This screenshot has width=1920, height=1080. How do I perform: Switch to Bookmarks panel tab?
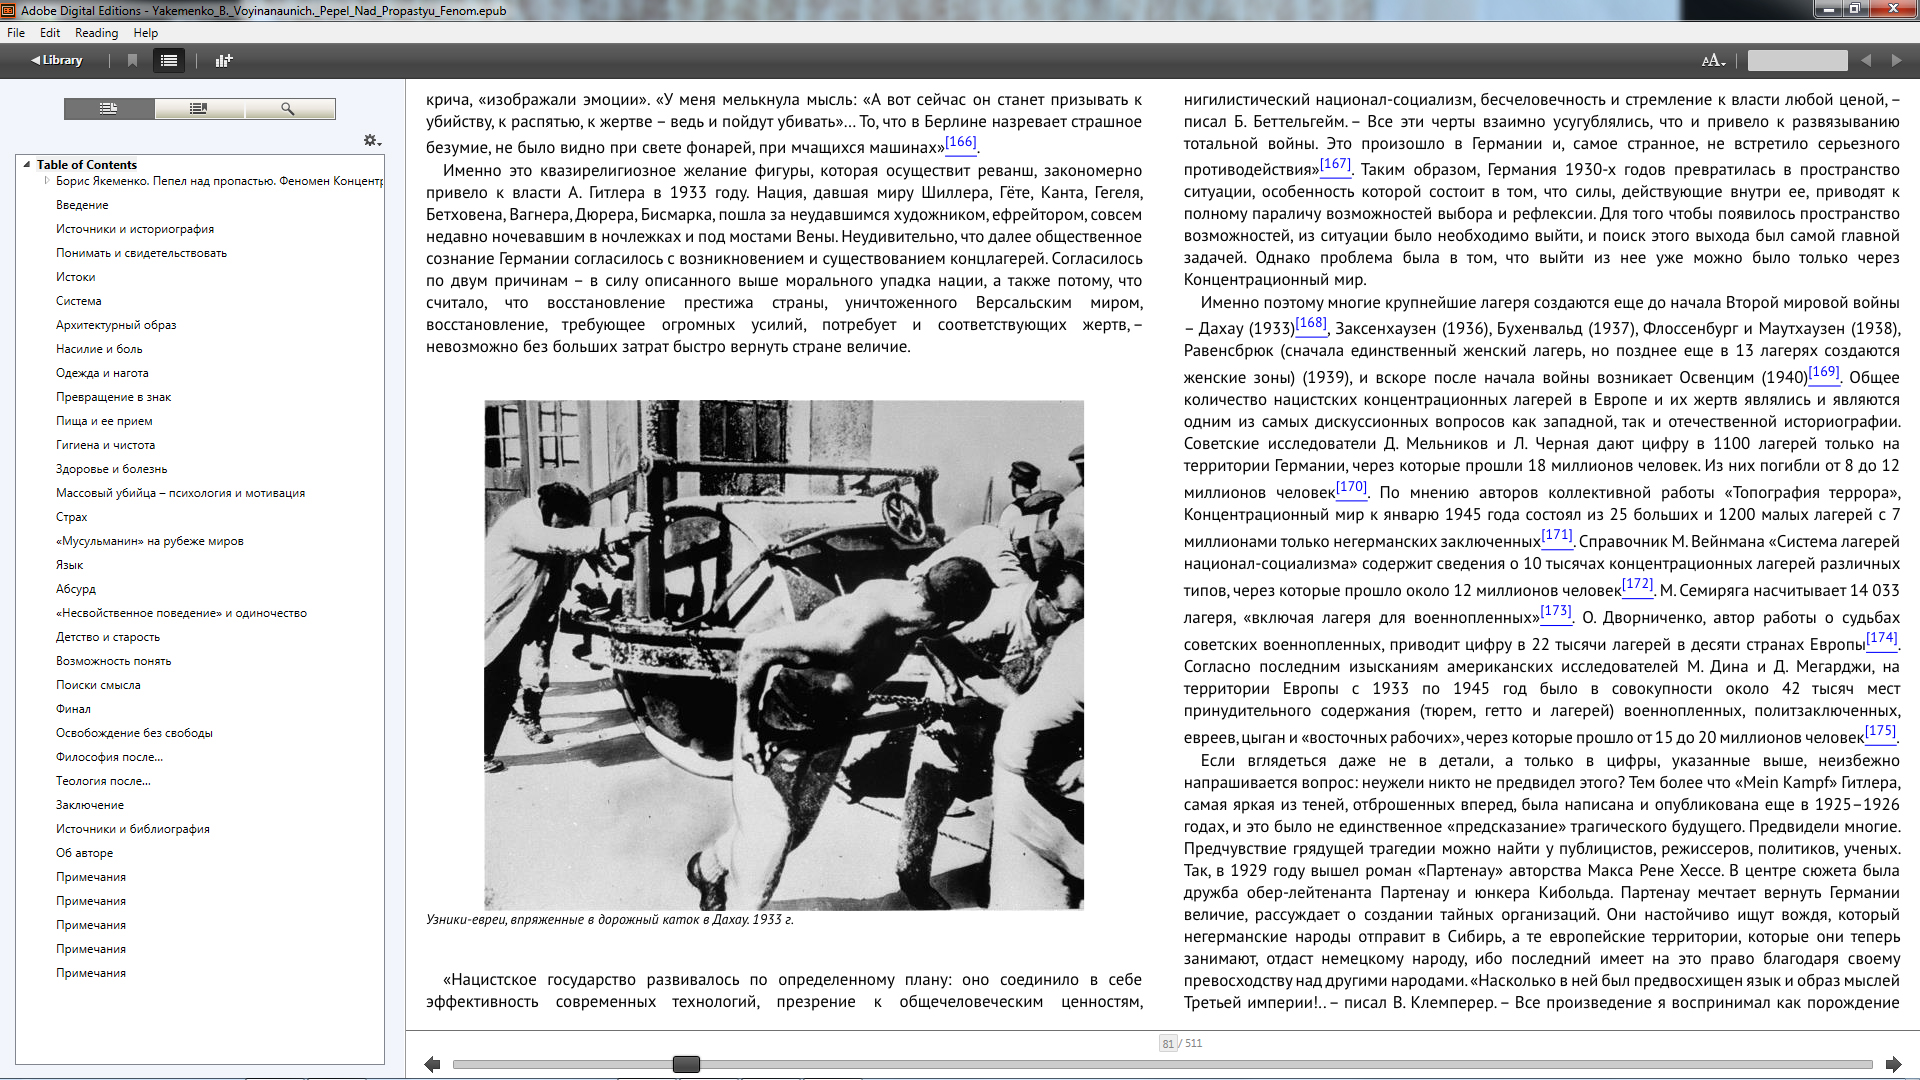click(x=199, y=108)
